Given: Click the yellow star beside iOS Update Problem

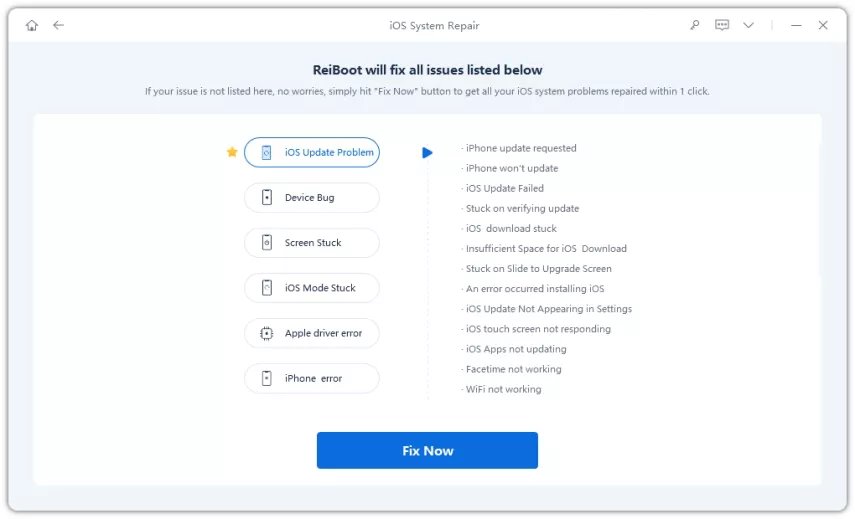Looking at the screenshot, I should tap(232, 152).
